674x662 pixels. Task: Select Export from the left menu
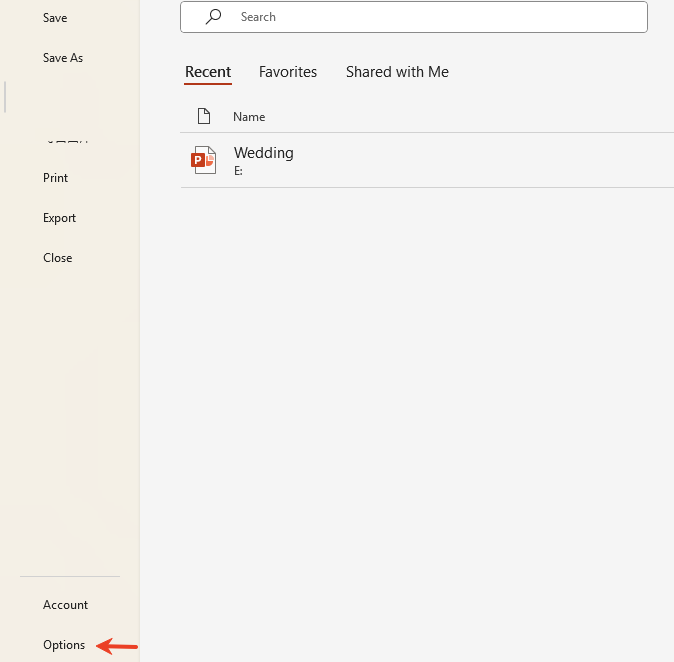point(59,218)
